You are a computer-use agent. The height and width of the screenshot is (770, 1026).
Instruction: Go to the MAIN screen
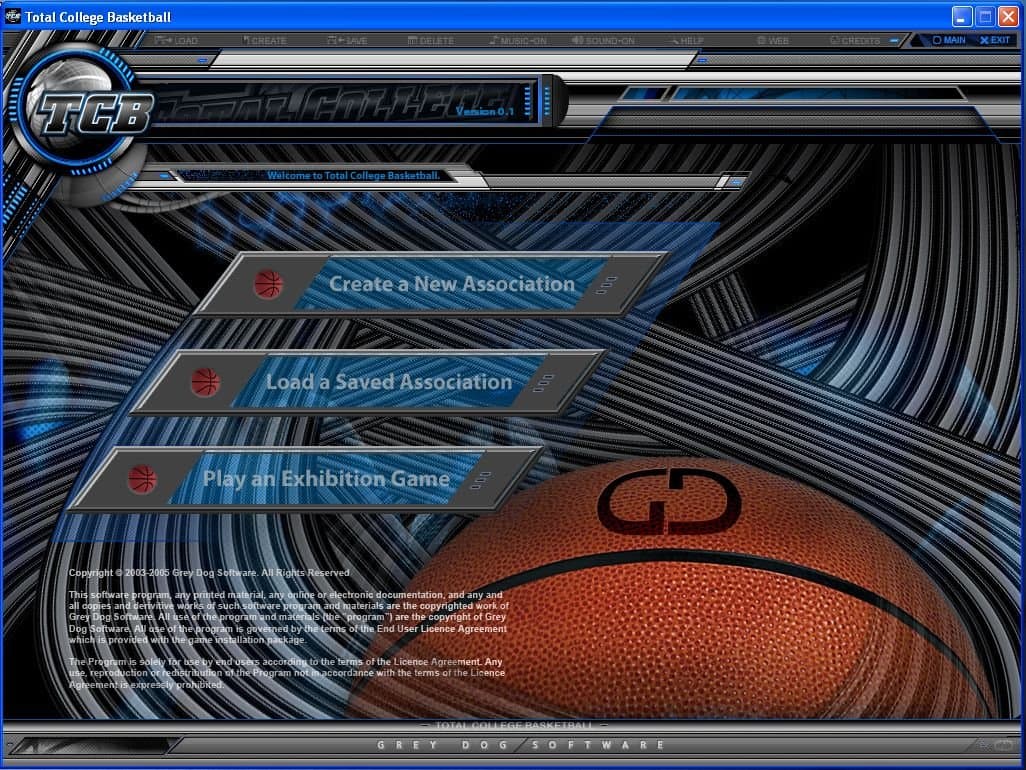949,40
